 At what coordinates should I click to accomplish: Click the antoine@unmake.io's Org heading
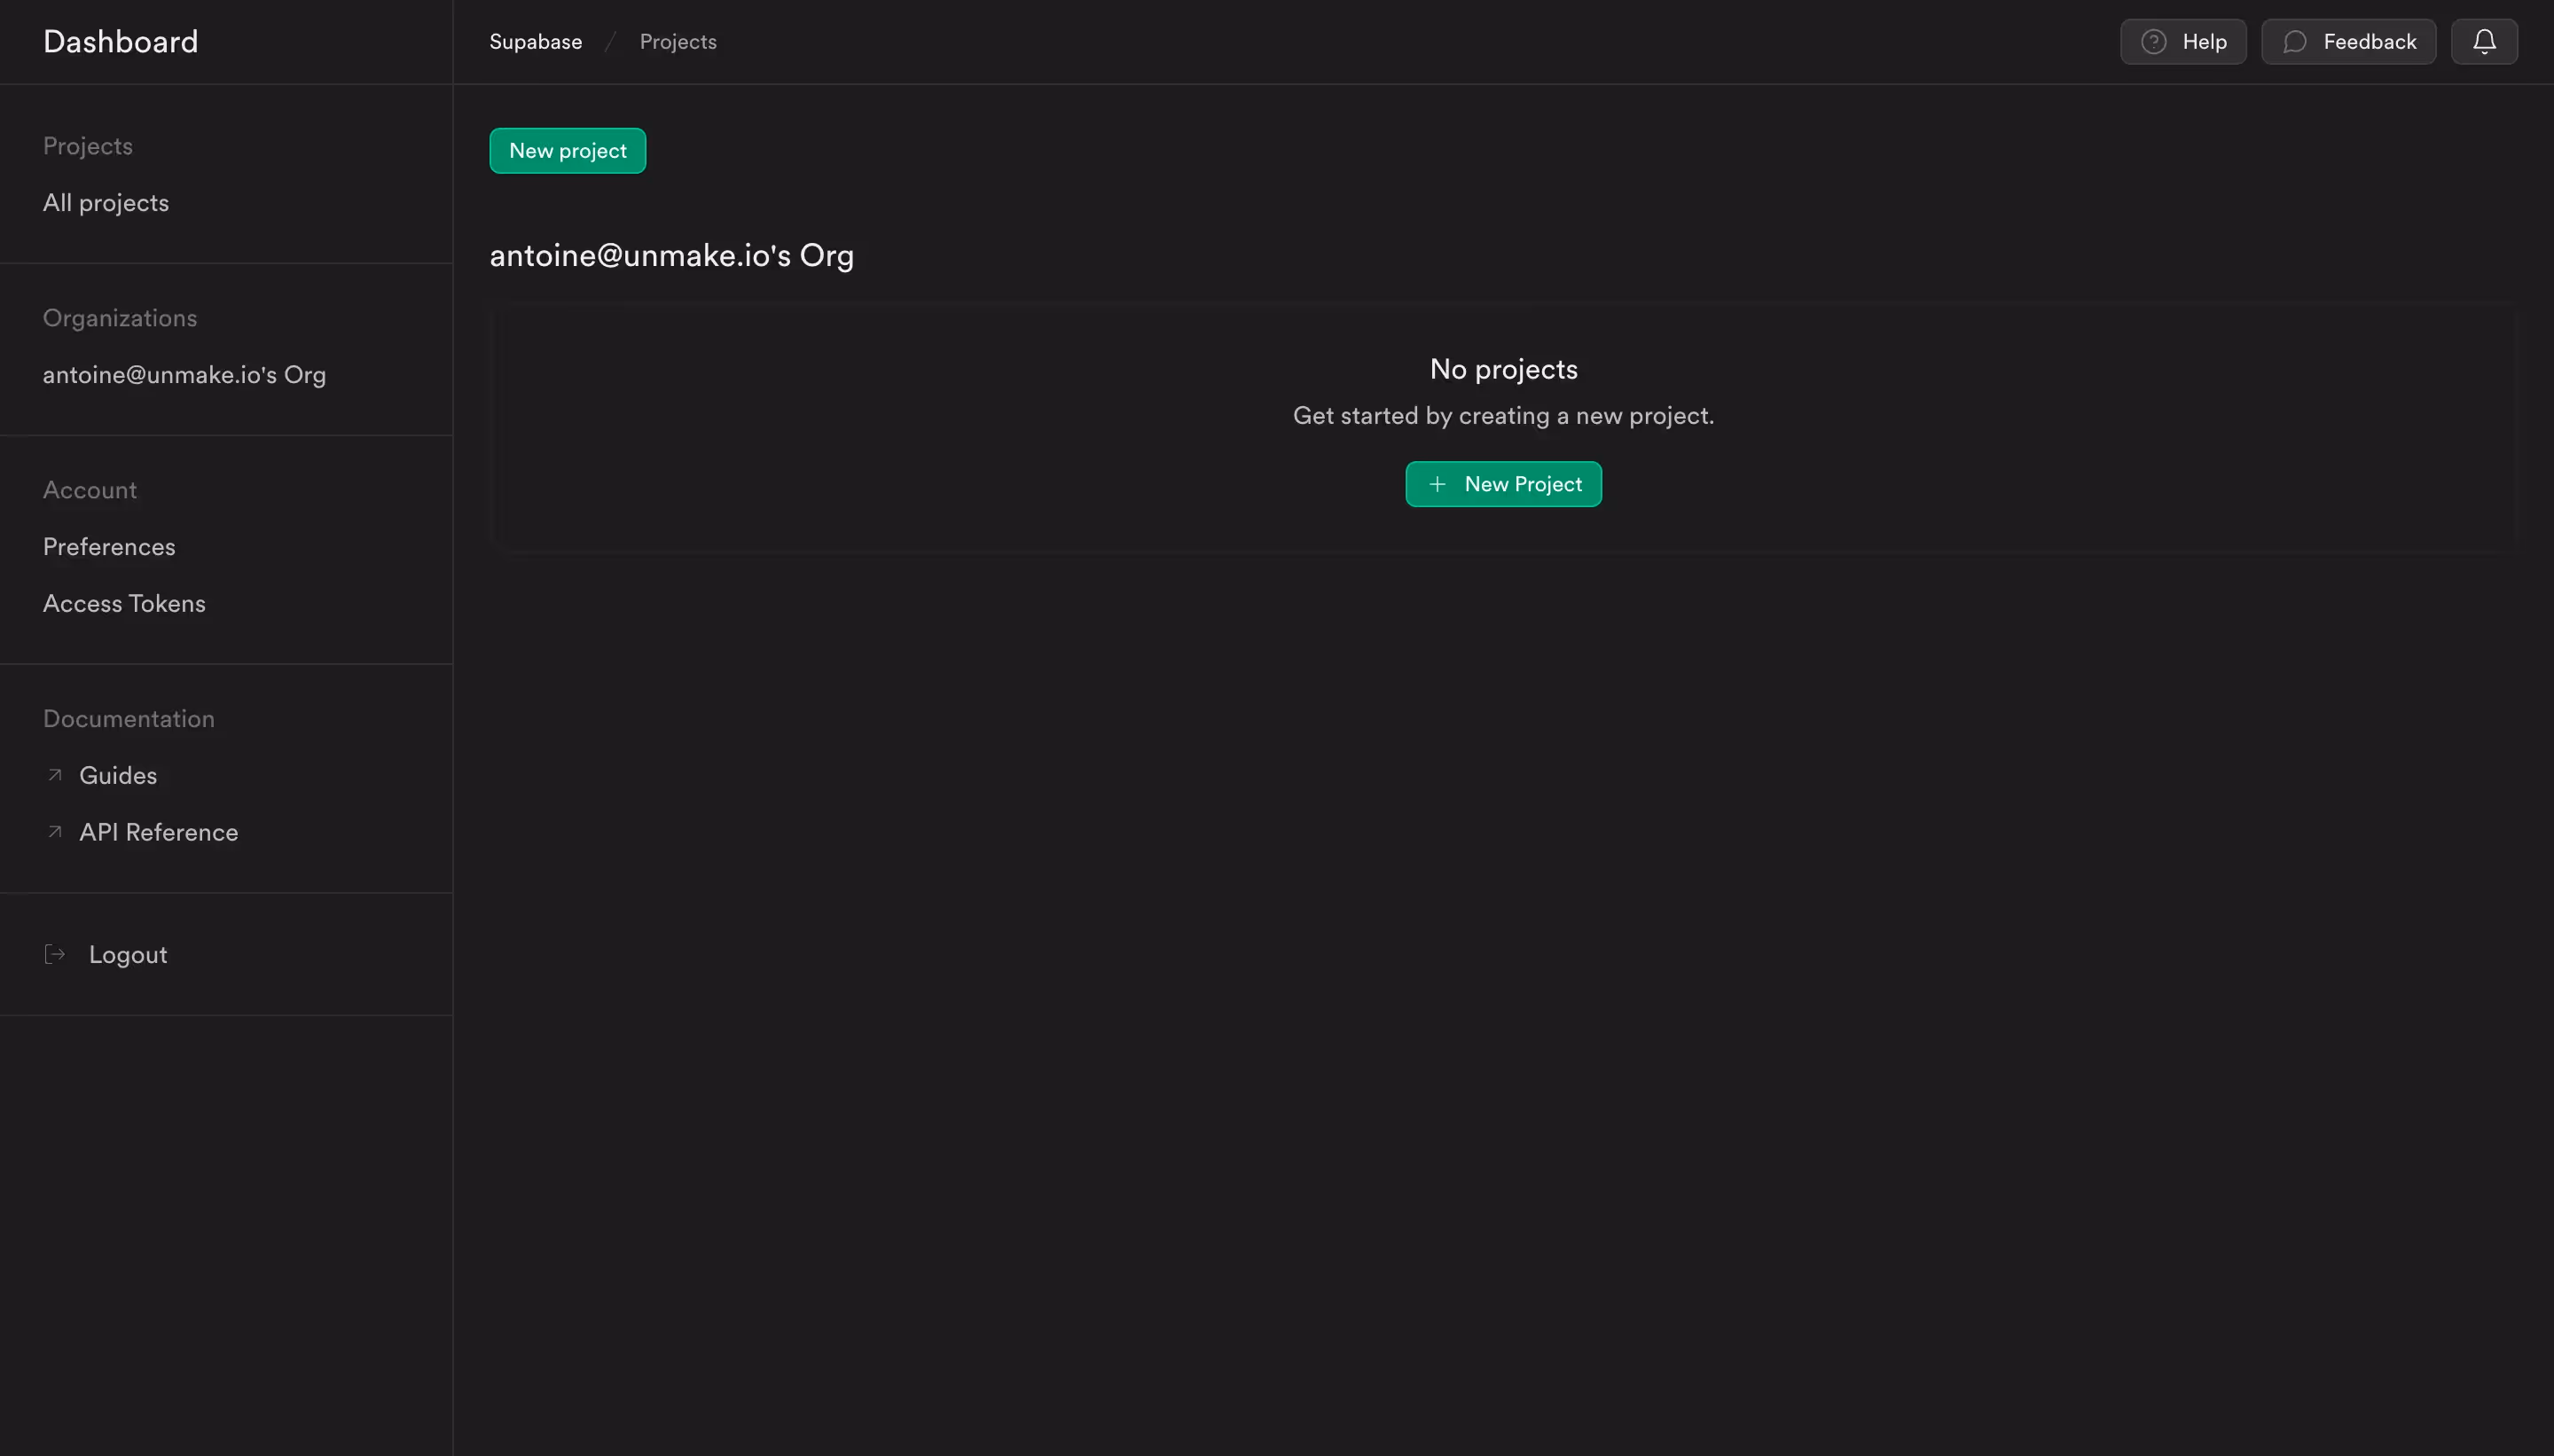(x=671, y=256)
